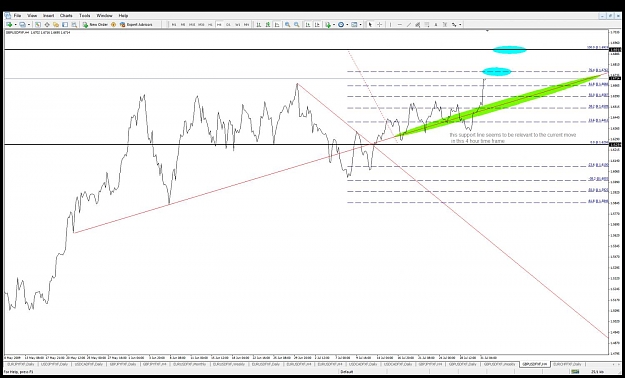Select the Arrows drawing tool
The image size is (625, 378).
tap(454, 25)
